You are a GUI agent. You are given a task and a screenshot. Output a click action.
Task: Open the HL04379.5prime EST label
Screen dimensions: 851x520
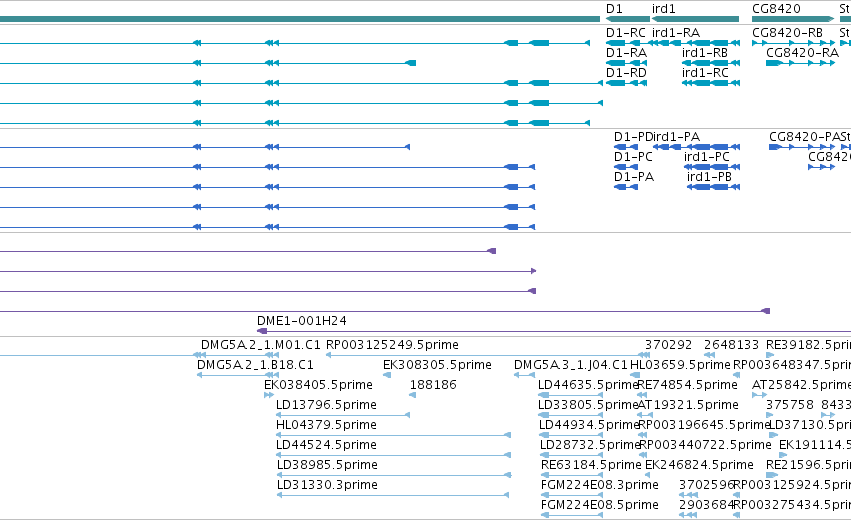coord(326,425)
